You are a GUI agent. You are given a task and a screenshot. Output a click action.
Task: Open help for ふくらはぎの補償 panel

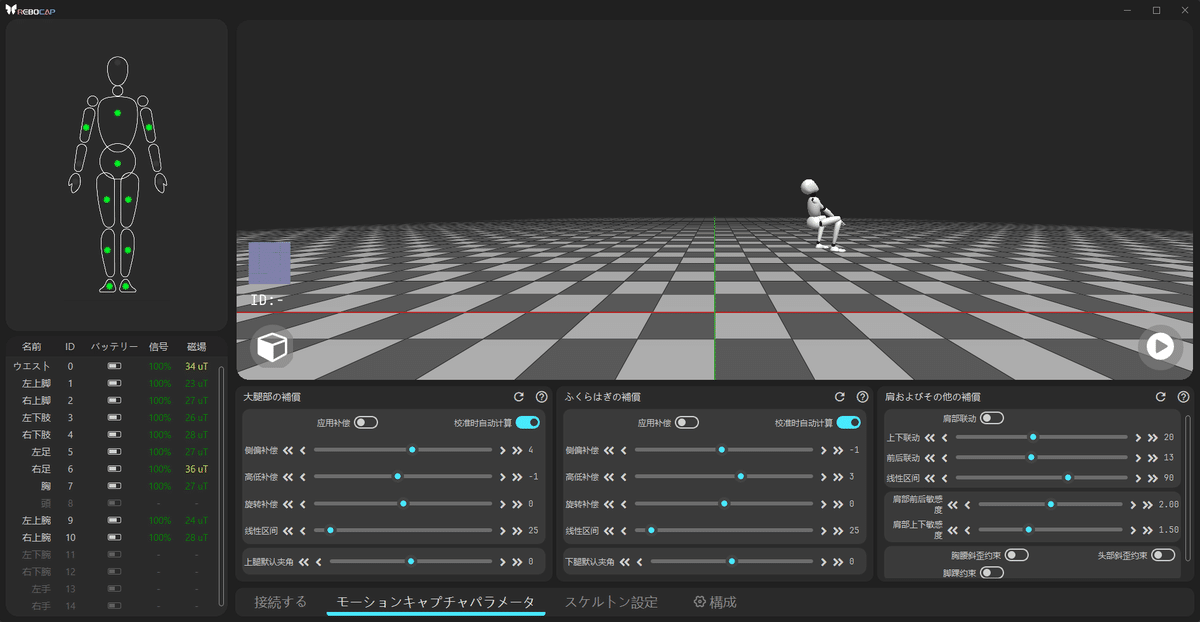pyautogui.click(x=862, y=397)
